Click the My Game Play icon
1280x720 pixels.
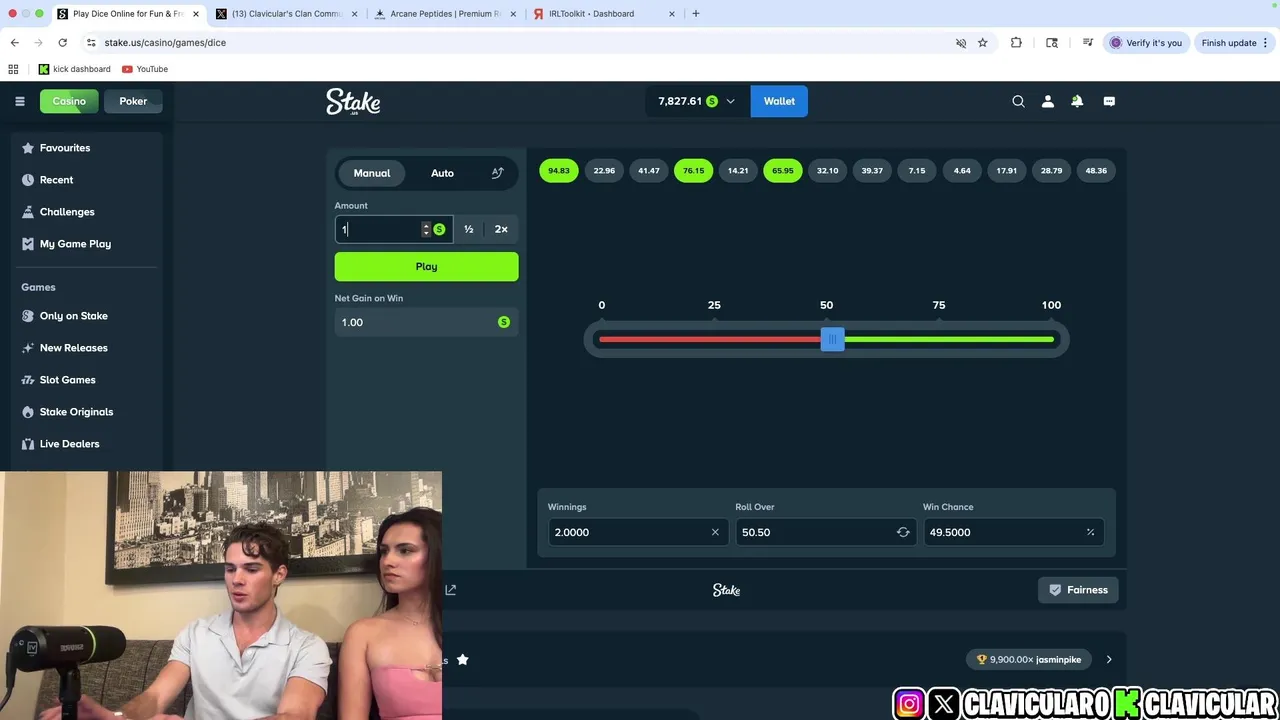(x=28, y=244)
